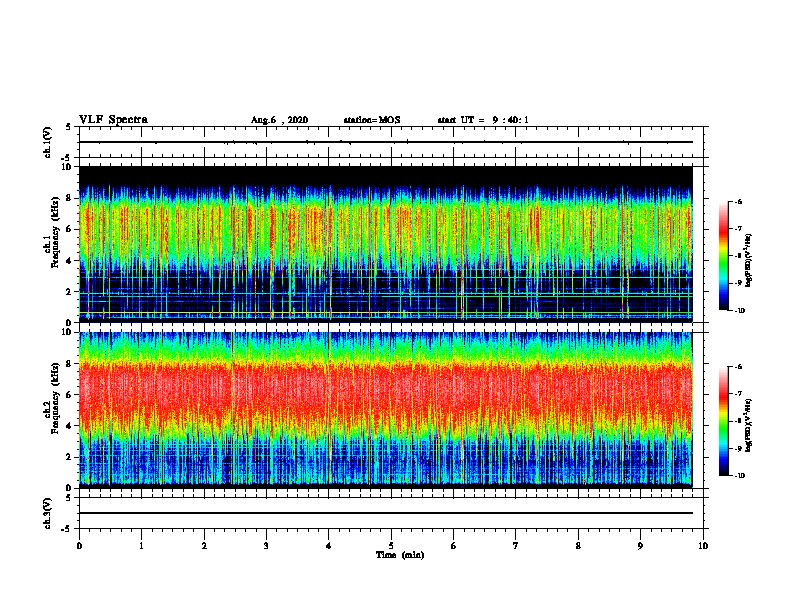This screenshot has height=612, width=792.
Task: Click the "3" tick on the time axis
Action: pyautogui.click(x=266, y=546)
